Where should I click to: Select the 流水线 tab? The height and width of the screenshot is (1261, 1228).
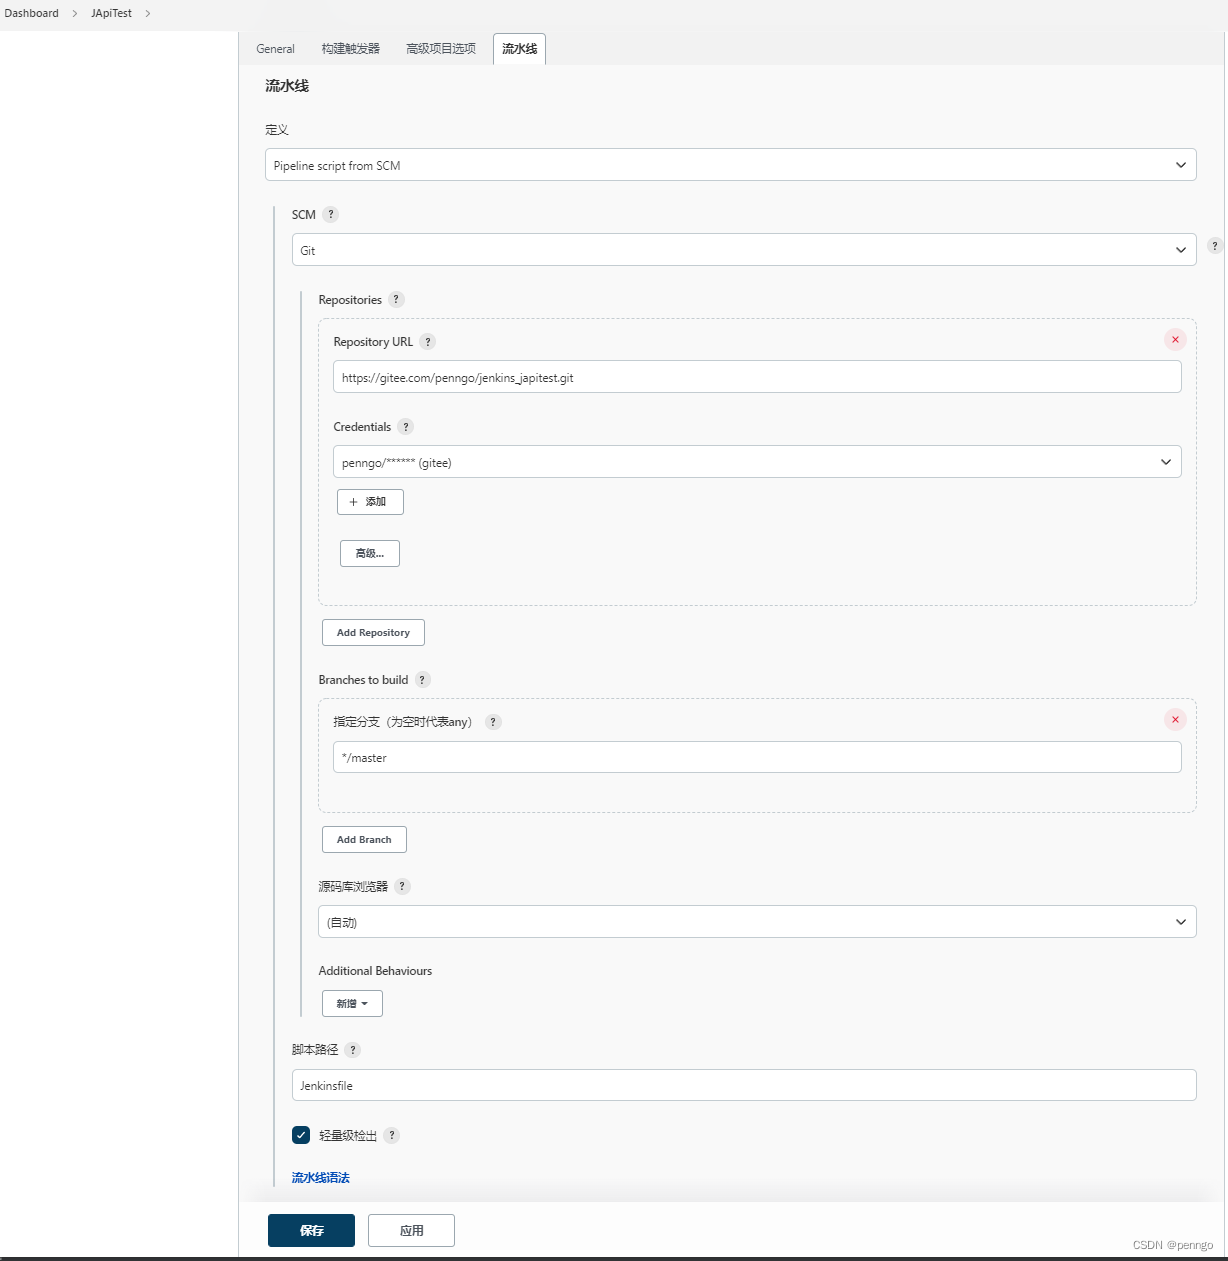point(519,49)
